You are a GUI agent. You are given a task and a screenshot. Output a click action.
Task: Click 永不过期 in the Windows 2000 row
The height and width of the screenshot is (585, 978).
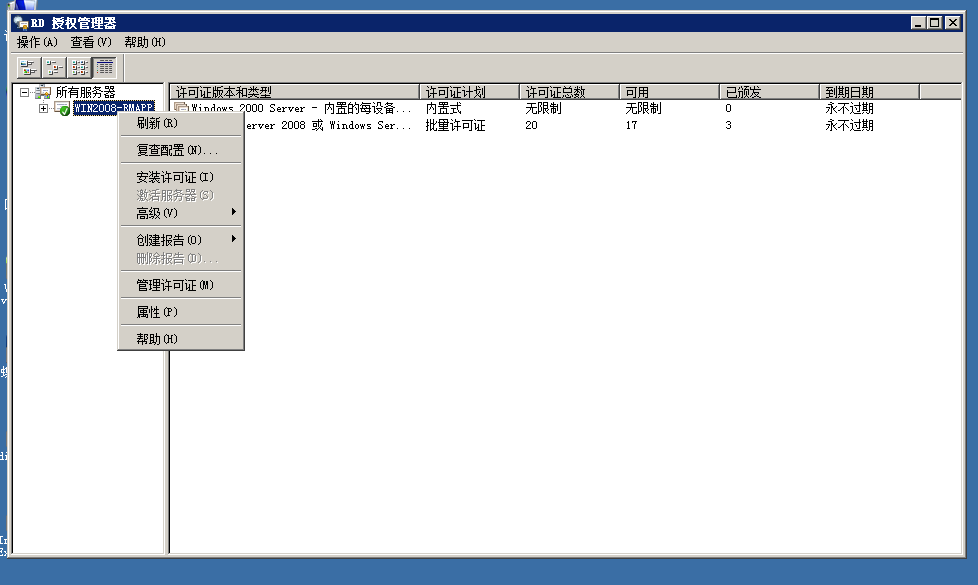850,109
